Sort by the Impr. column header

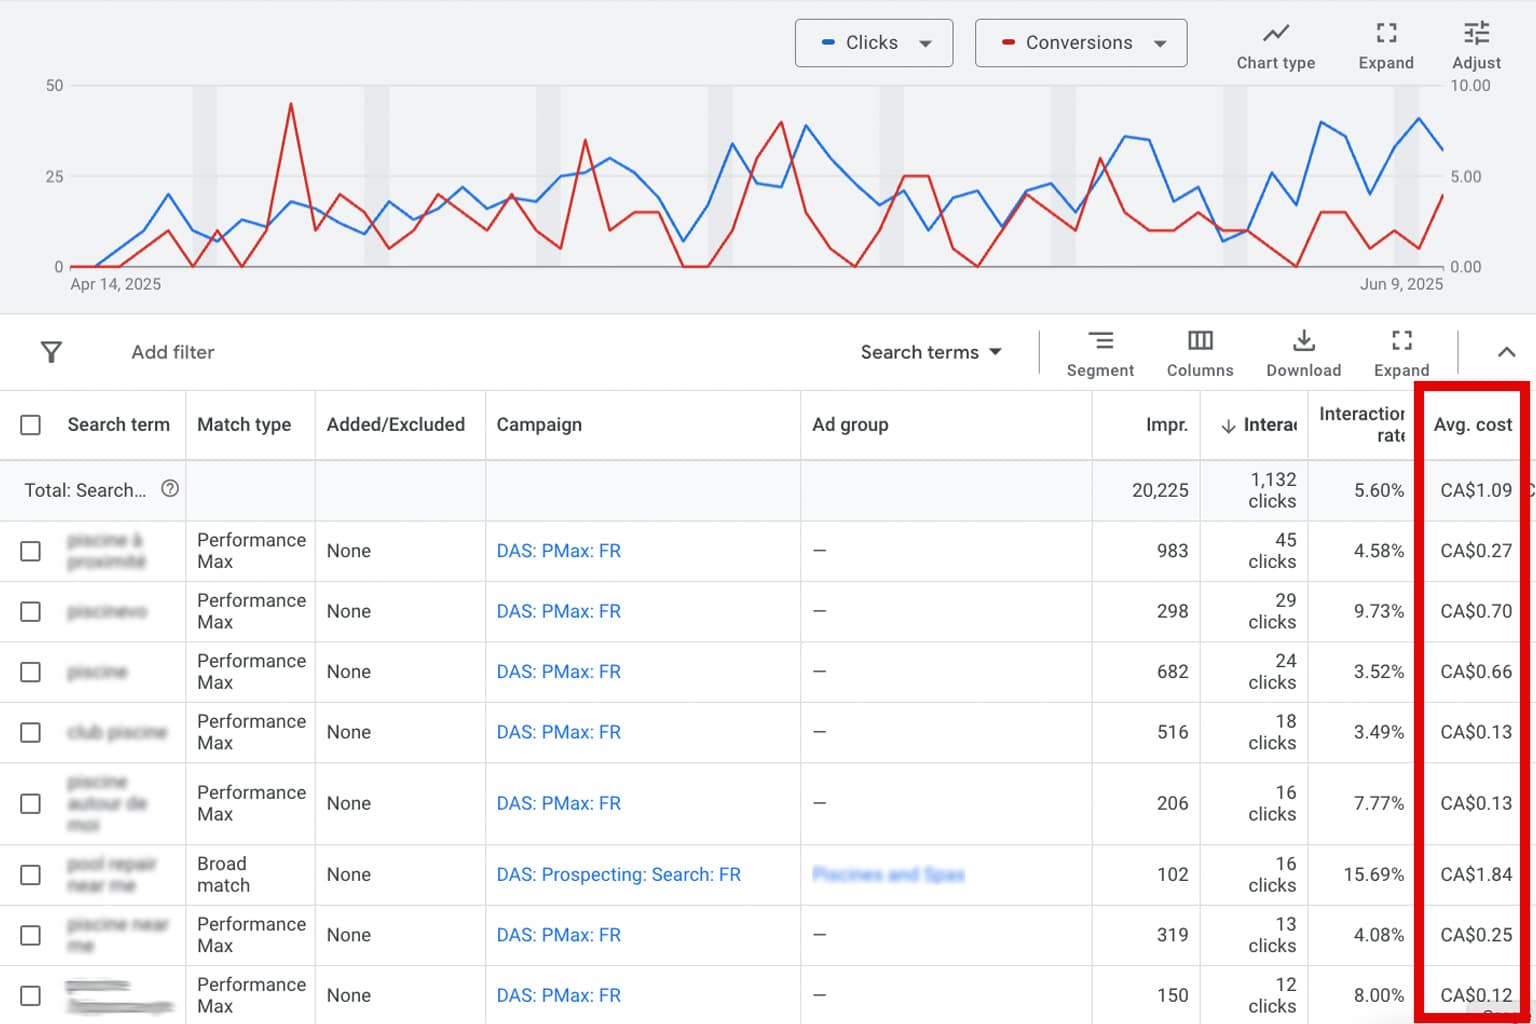1166,425
